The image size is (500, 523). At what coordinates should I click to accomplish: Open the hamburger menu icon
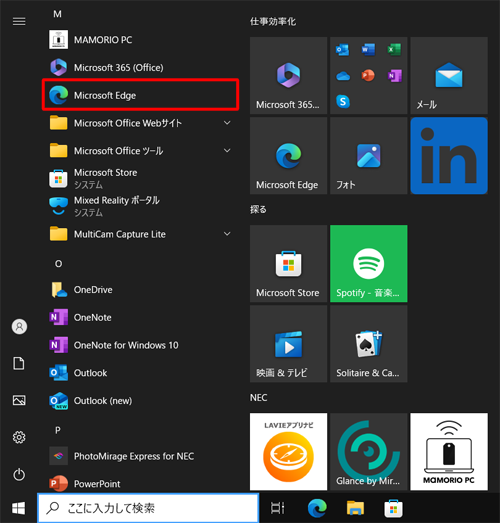[19, 22]
